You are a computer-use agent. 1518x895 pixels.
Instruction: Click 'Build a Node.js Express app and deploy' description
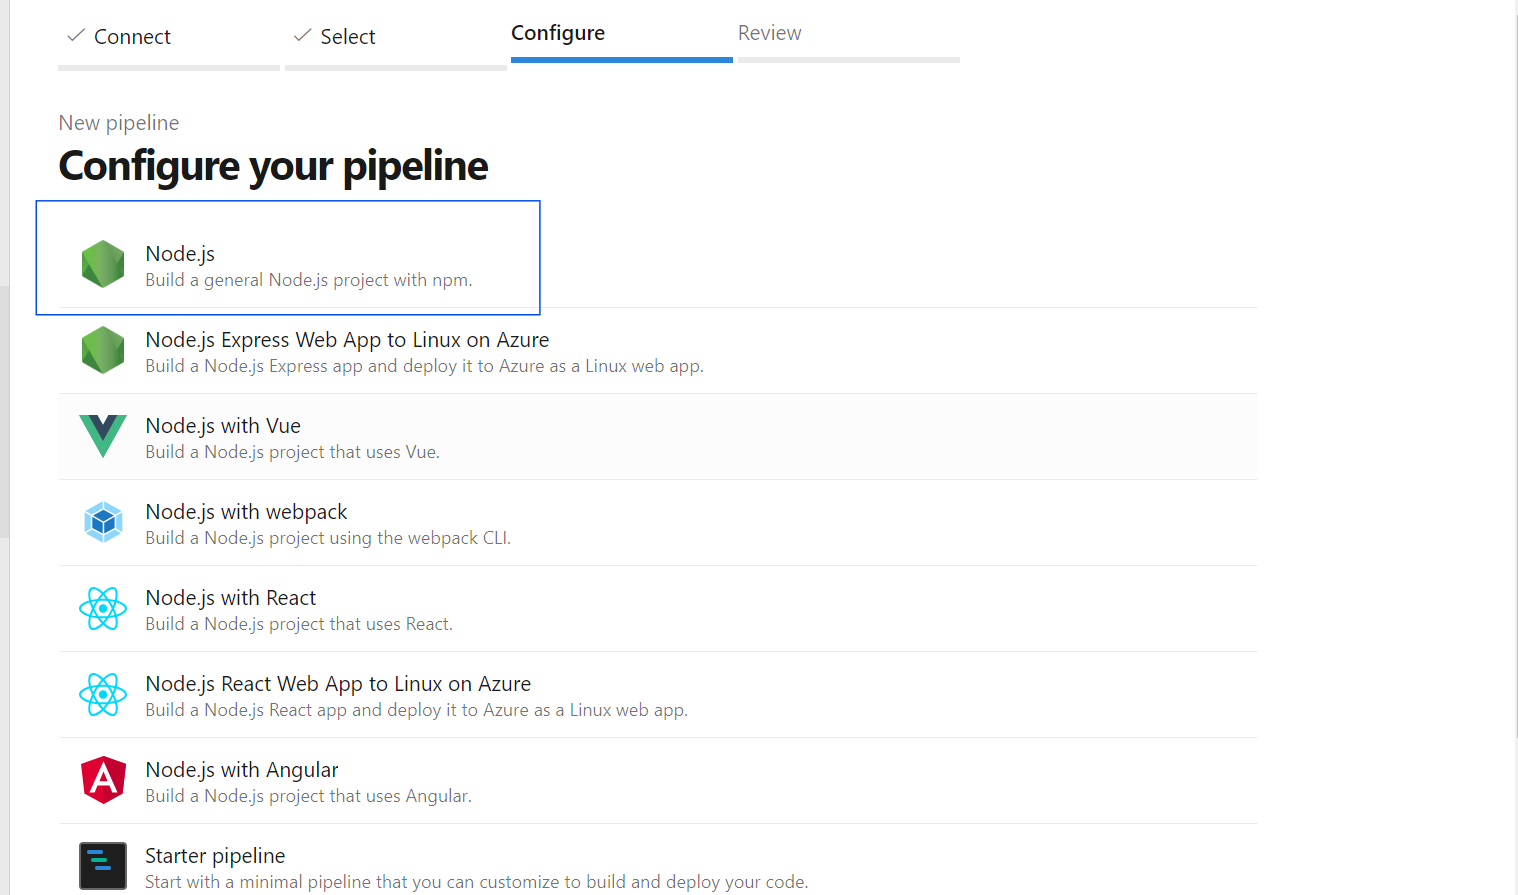click(x=424, y=366)
